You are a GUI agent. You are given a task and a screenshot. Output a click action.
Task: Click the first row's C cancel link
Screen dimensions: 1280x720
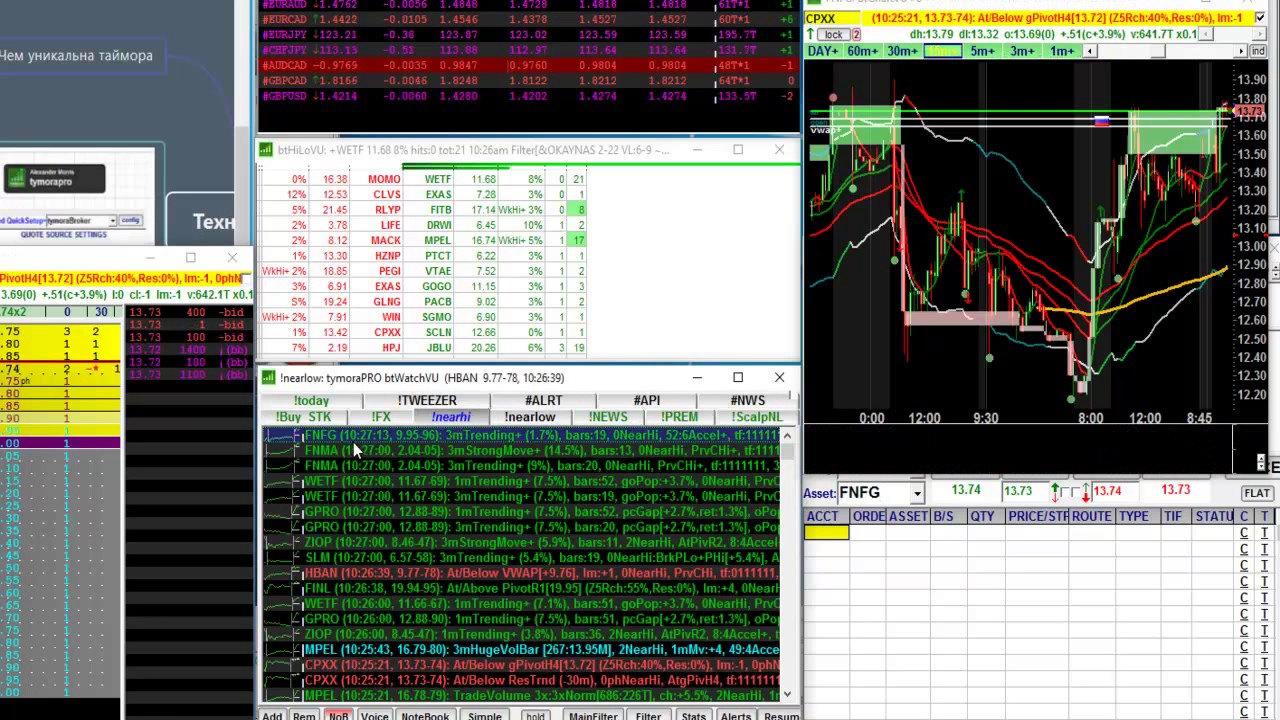tap(1244, 533)
